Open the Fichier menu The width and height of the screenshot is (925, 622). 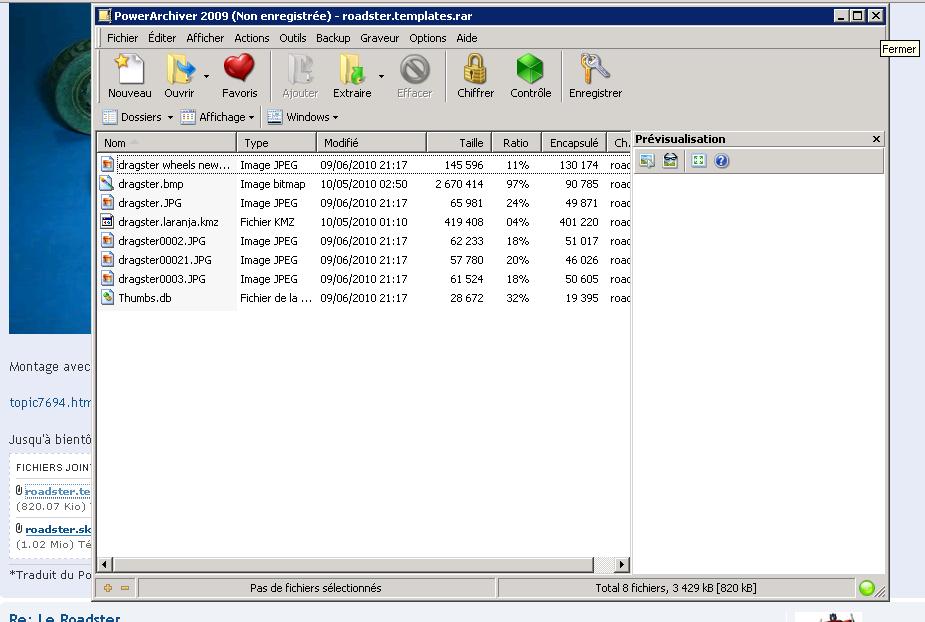point(122,38)
